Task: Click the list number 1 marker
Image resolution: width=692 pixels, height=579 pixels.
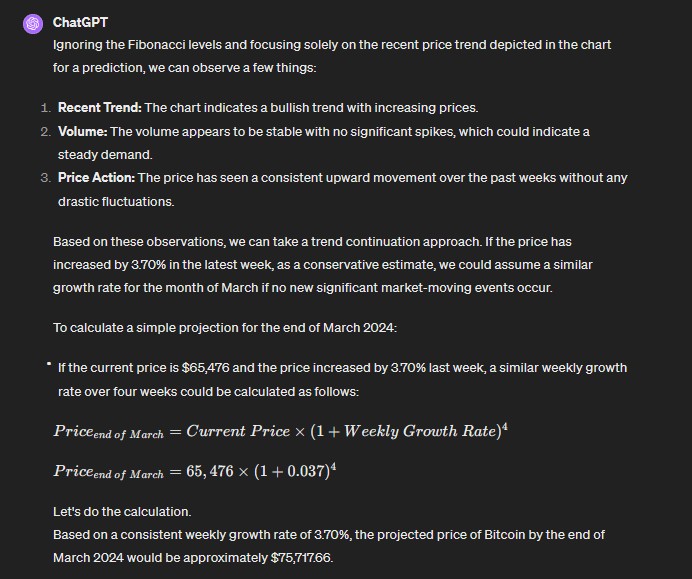Action: pyautogui.click(x=45, y=107)
